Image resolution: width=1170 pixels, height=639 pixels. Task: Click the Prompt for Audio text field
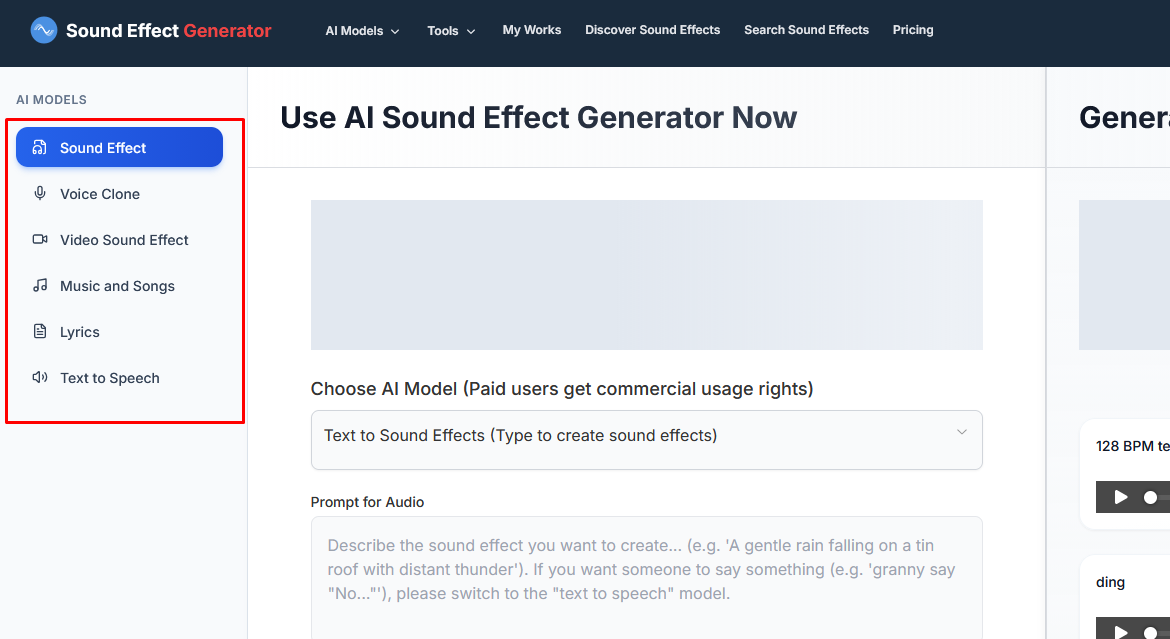(x=646, y=575)
